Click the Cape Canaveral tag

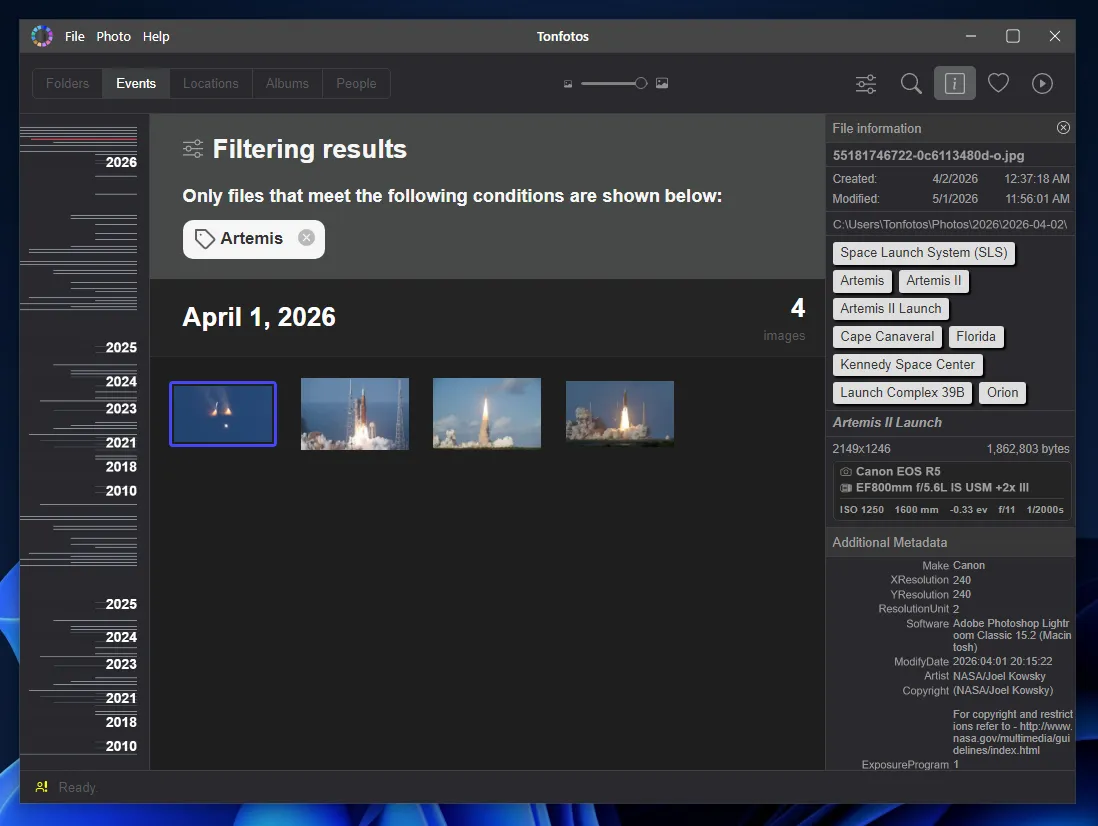tap(887, 337)
